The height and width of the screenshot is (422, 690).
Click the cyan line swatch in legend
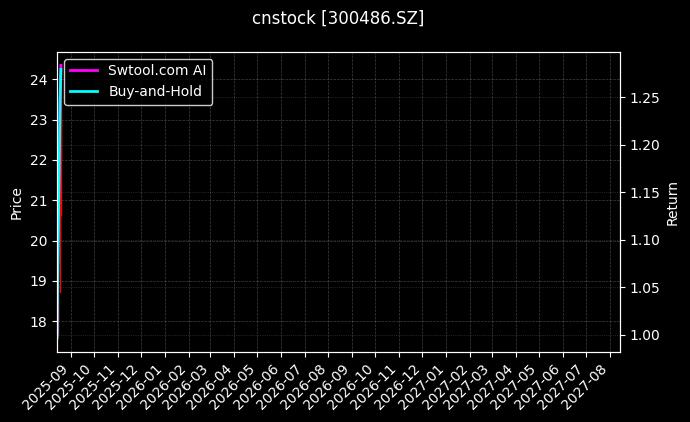click(84, 91)
